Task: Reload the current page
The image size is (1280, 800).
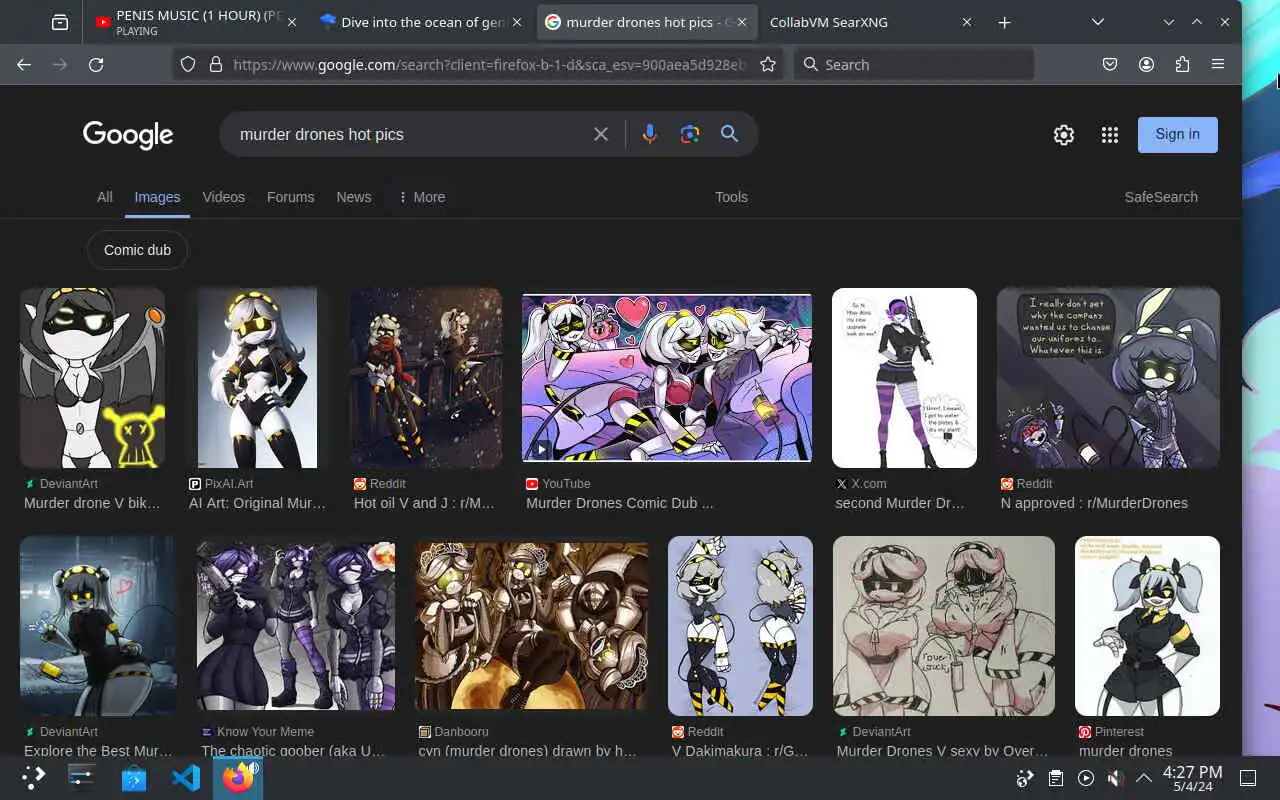Action: pos(96,64)
